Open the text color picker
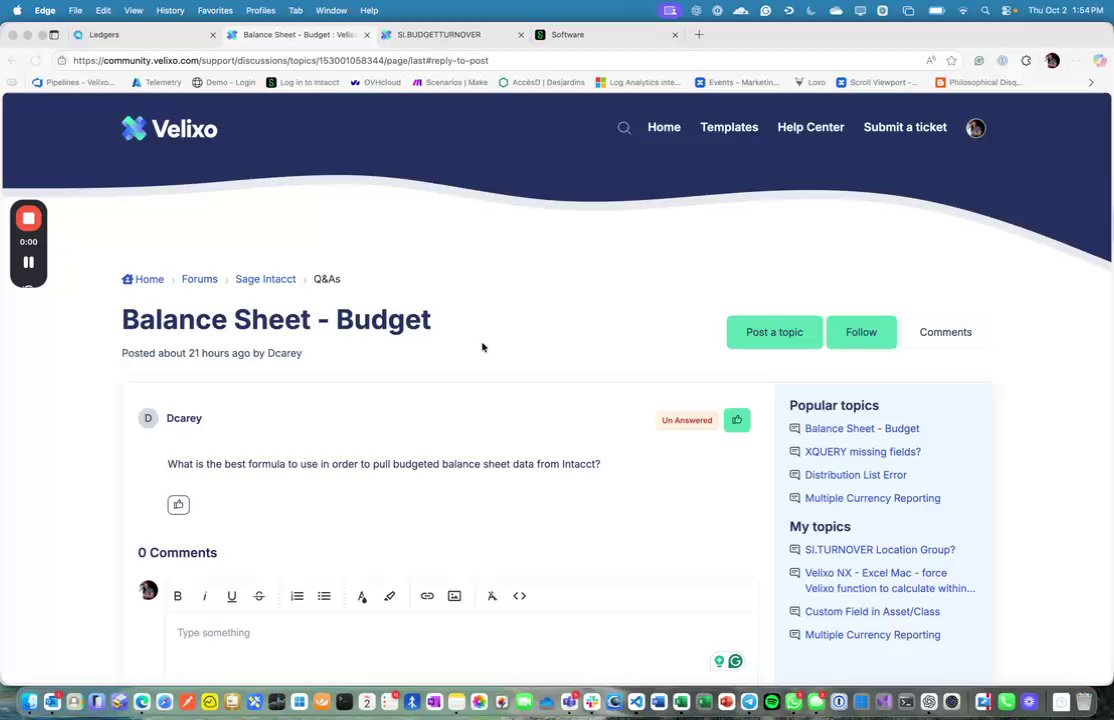 pos(362,596)
